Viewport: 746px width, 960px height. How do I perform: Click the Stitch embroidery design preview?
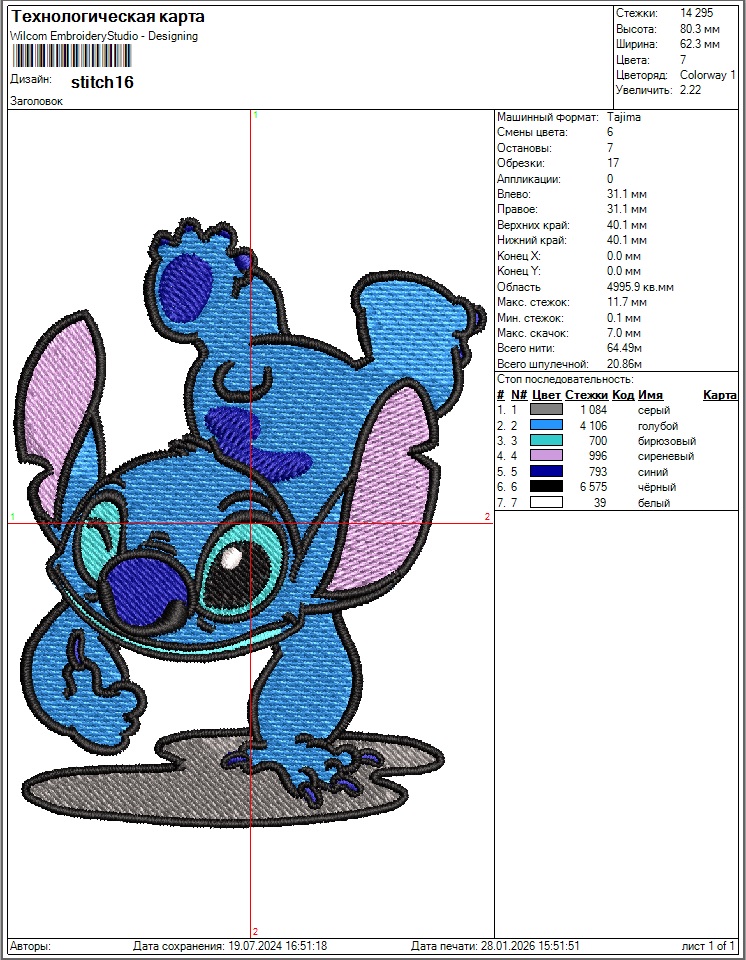(250, 520)
